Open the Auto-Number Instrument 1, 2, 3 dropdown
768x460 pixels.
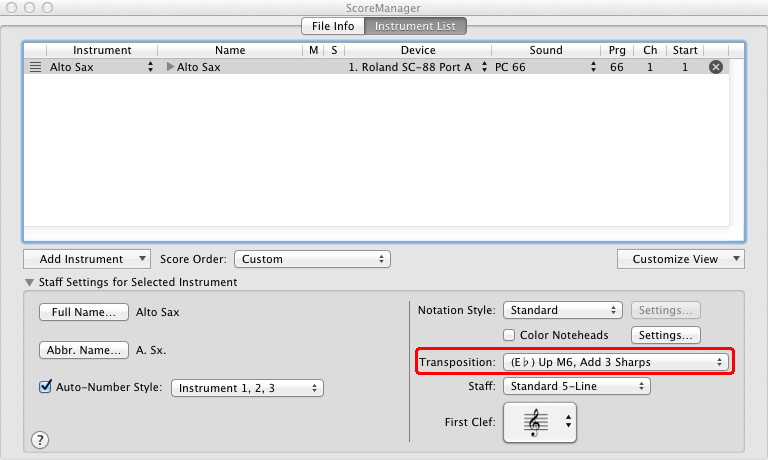tap(247, 388)
